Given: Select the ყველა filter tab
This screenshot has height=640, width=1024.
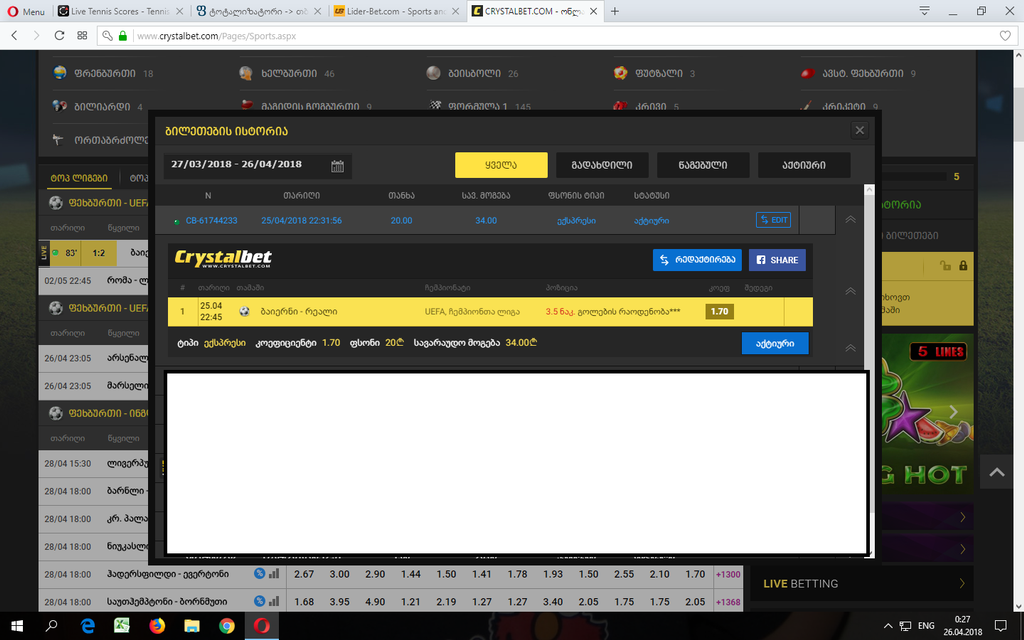Looking at the screenshot, I should pyautogui.click(x=501, y=165).
